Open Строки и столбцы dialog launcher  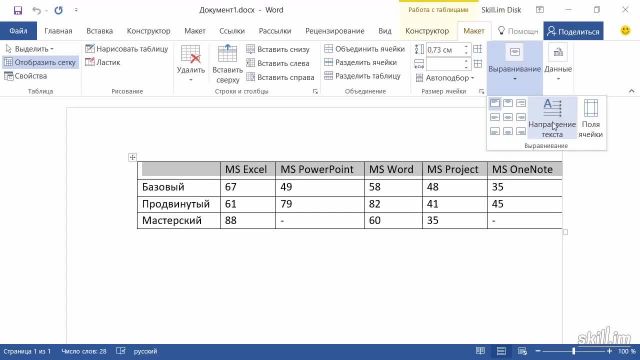coord(315,91)
